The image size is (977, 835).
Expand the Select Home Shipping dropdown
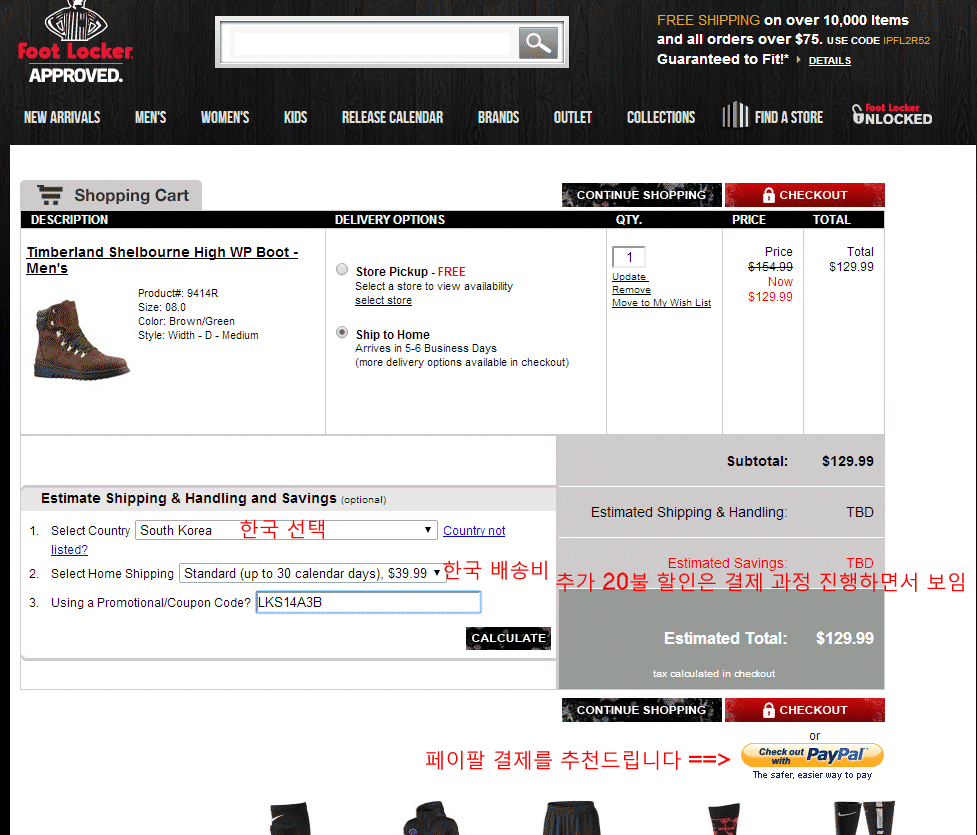312,573
